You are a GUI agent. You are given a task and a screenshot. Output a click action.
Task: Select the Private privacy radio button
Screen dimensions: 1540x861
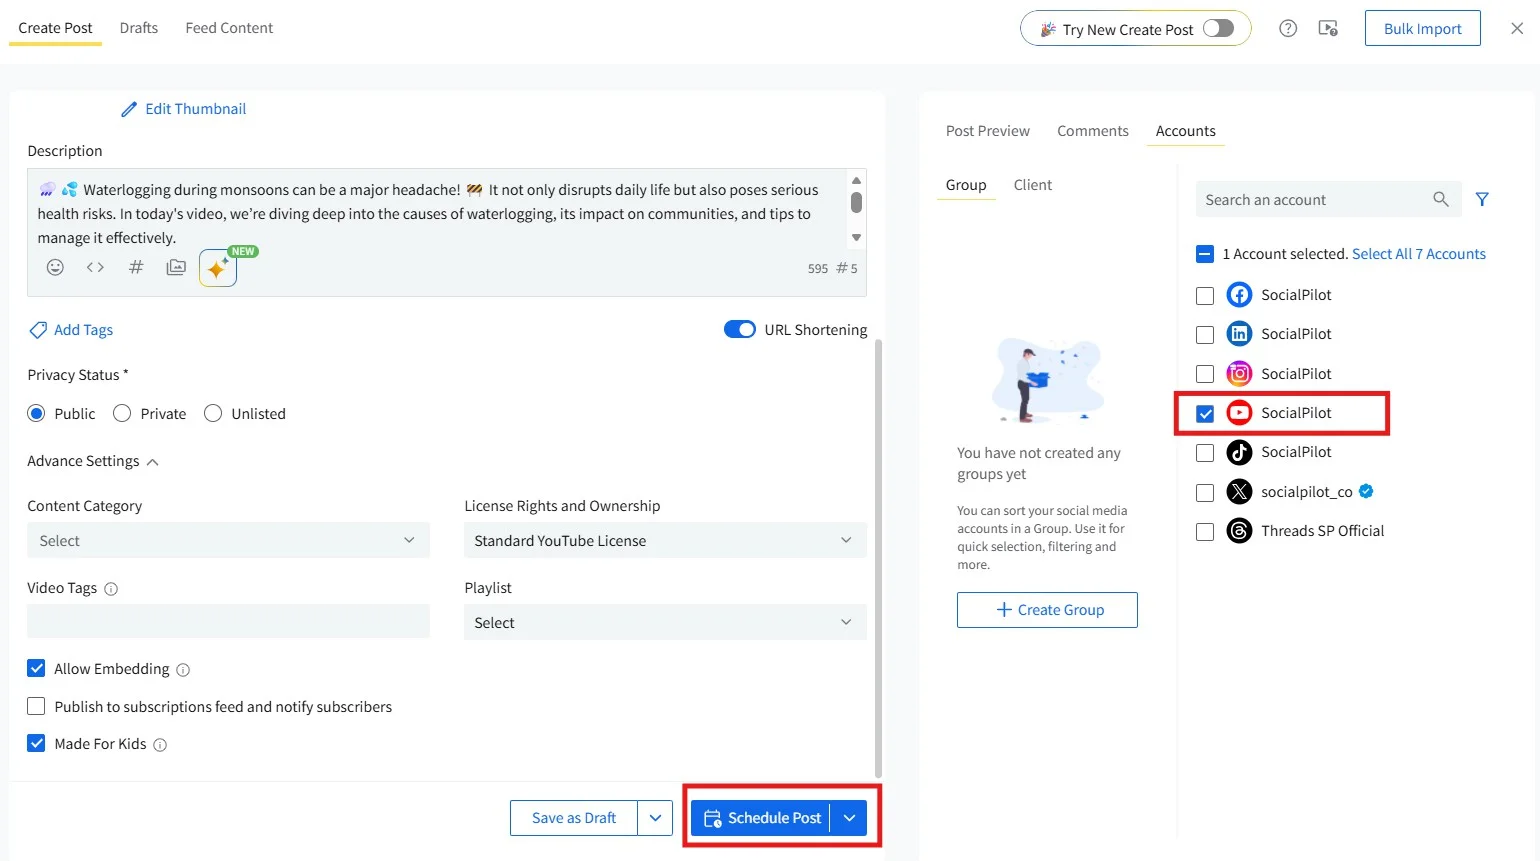tap(122, 414)
